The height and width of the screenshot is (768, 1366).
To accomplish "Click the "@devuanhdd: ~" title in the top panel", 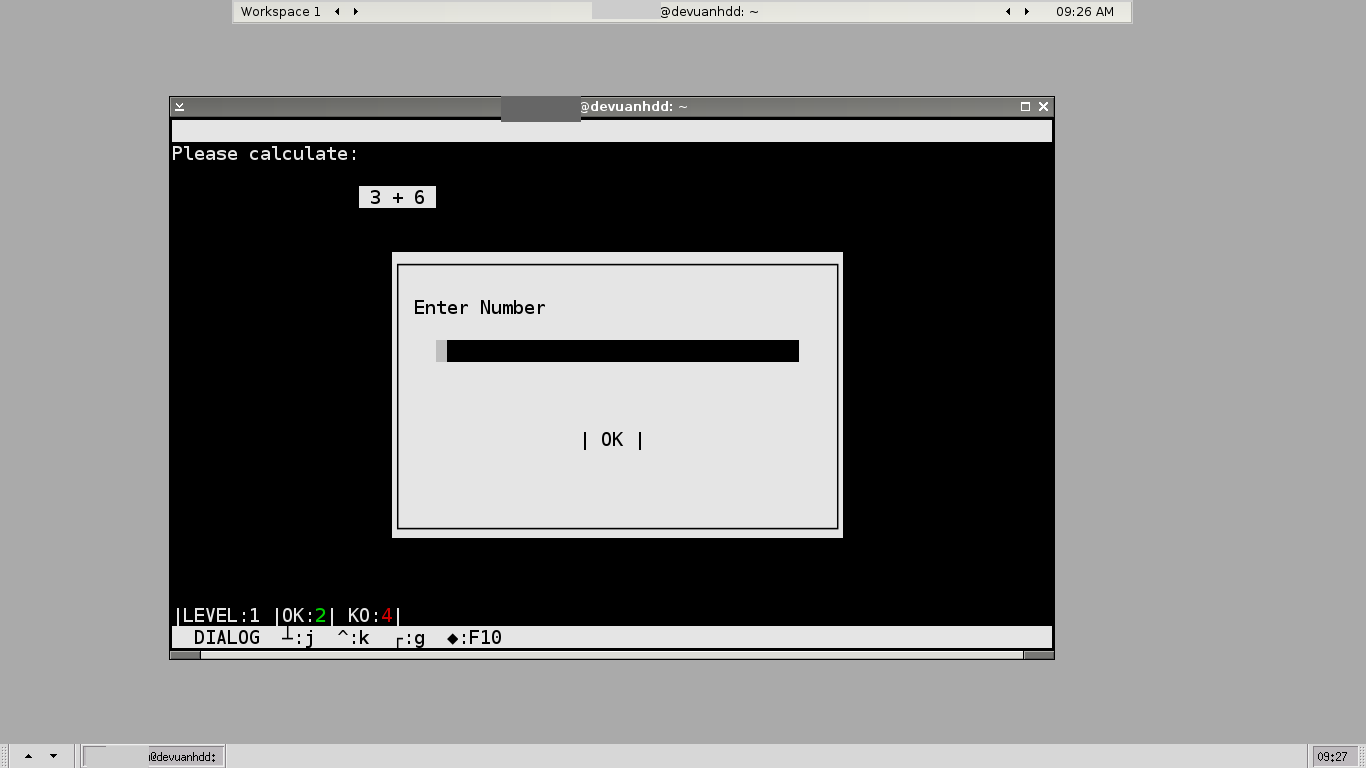I will (708, 12).
